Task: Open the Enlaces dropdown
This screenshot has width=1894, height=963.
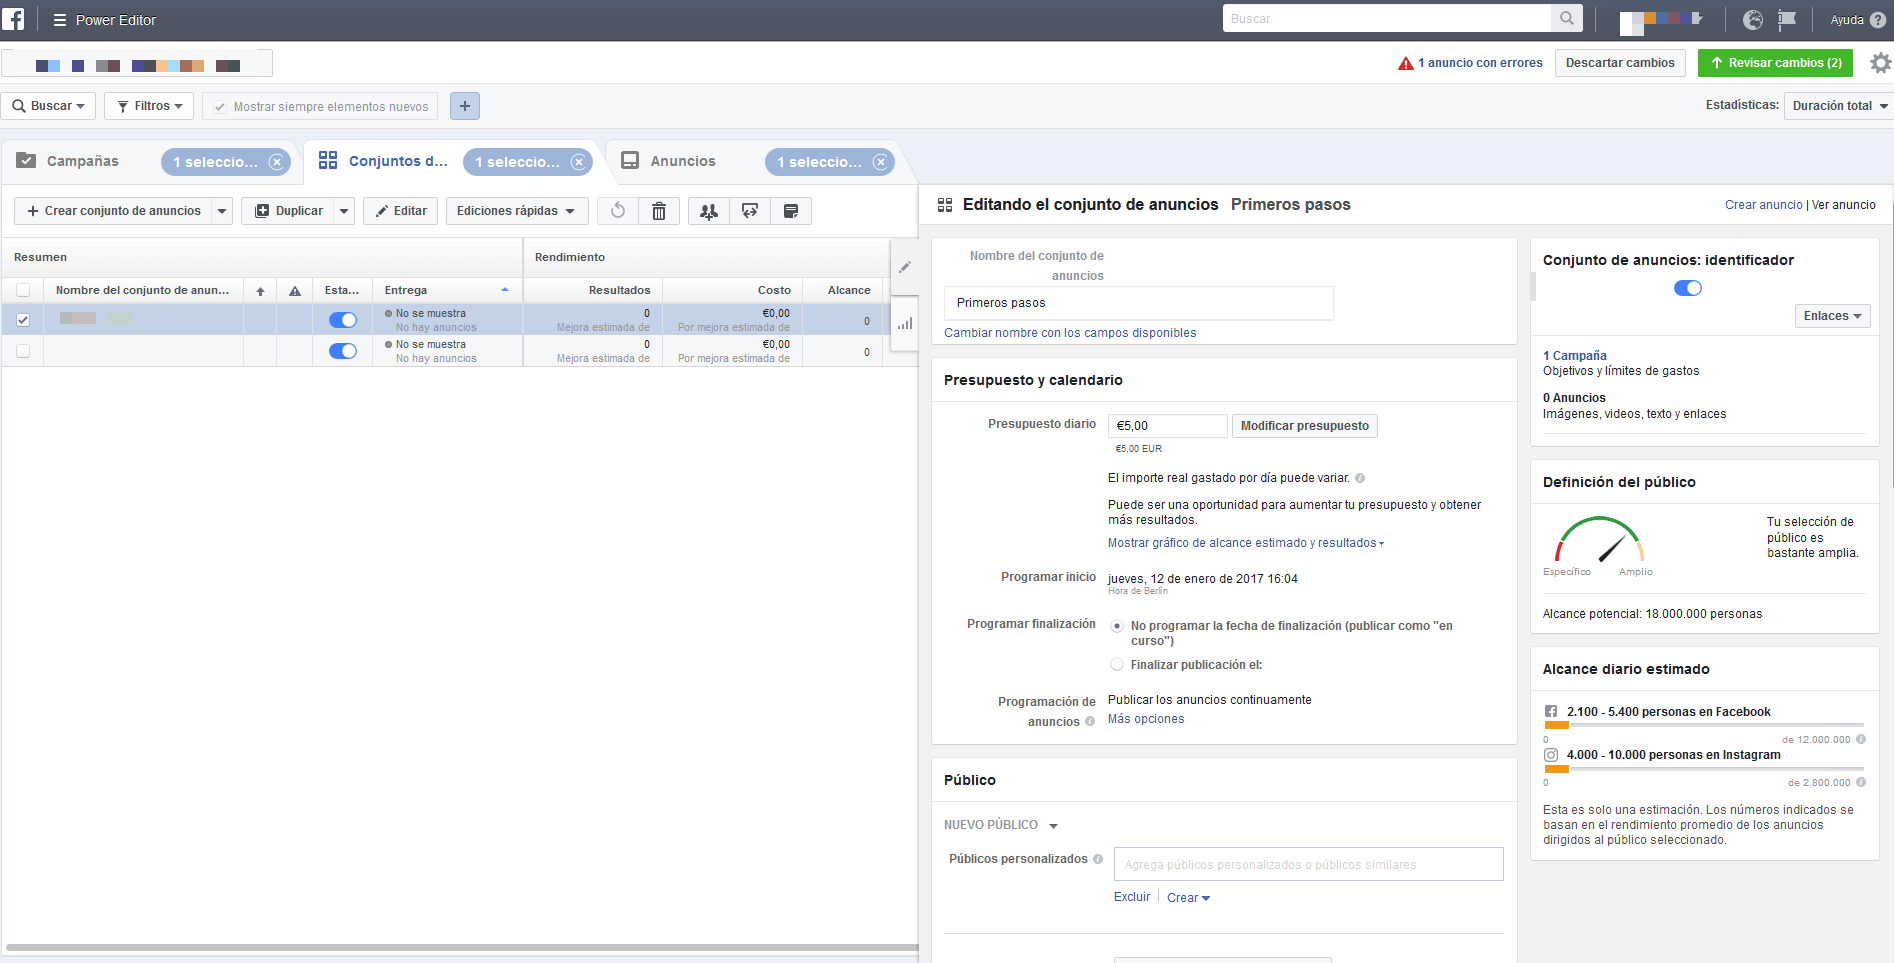Action: click(1832, 316)
